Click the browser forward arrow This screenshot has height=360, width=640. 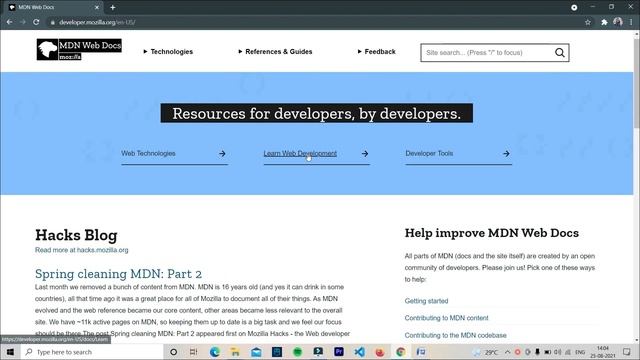coord(23,22)
